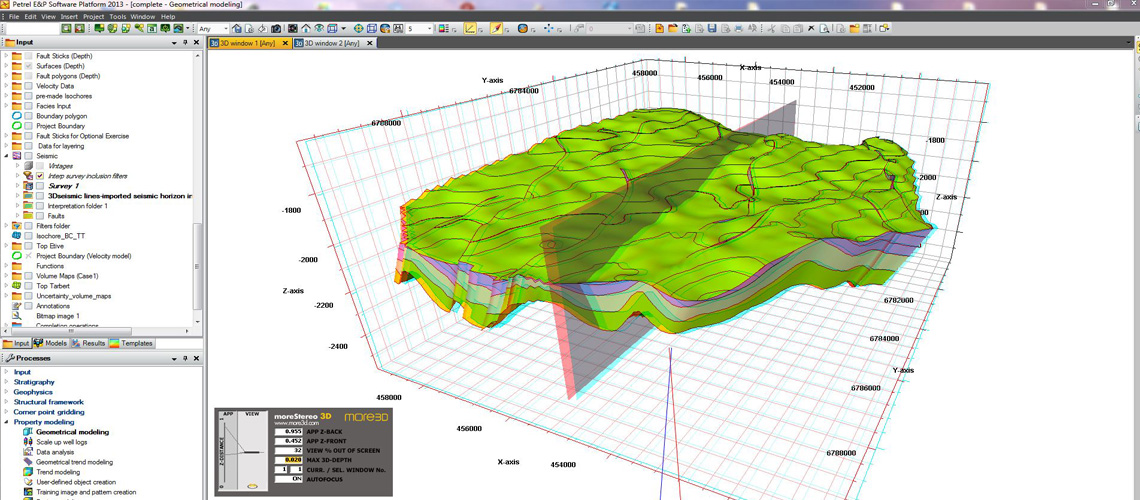The height and width of the screenshot is (500, 1140).
Task: Open the Tools menu
Action: click(117, 16)
